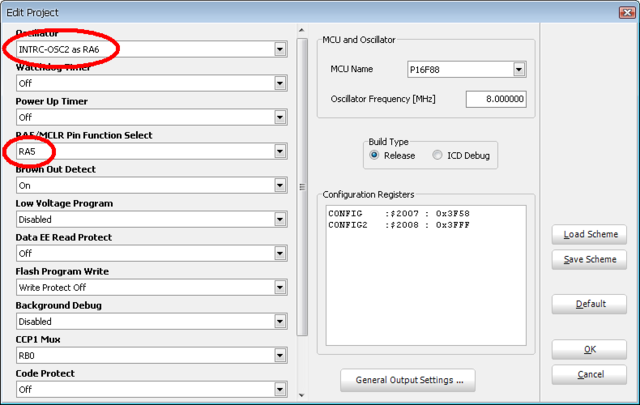The height and width of the screenshot is (405, 640).
Task: Expand the Background Debug dropdown
Action: 151,321
